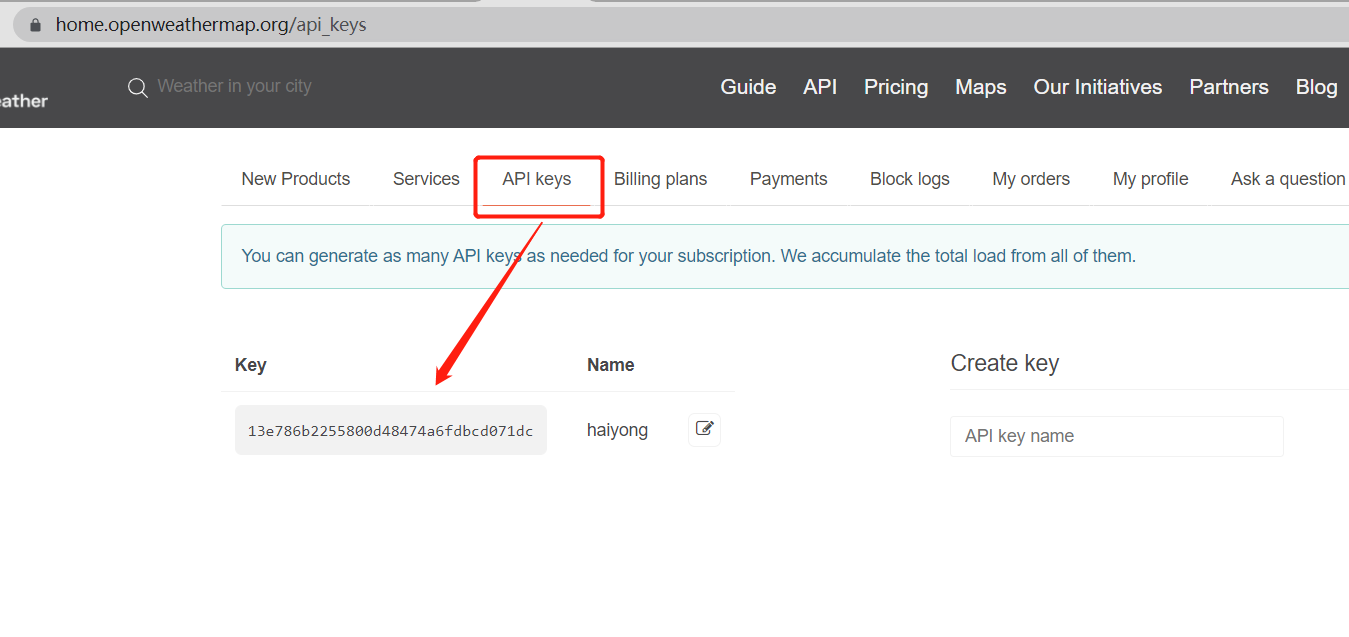Viewport: 1349px width, 637px height.
Task: Open the Guide nav link
Action: click(x=748, y=87)
